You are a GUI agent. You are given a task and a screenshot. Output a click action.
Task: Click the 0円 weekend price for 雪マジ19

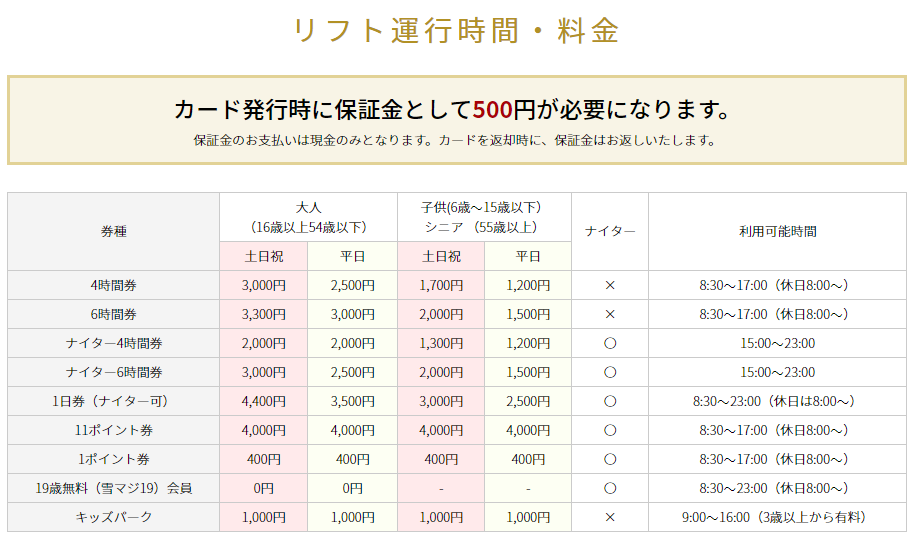[x=264, y=489]
